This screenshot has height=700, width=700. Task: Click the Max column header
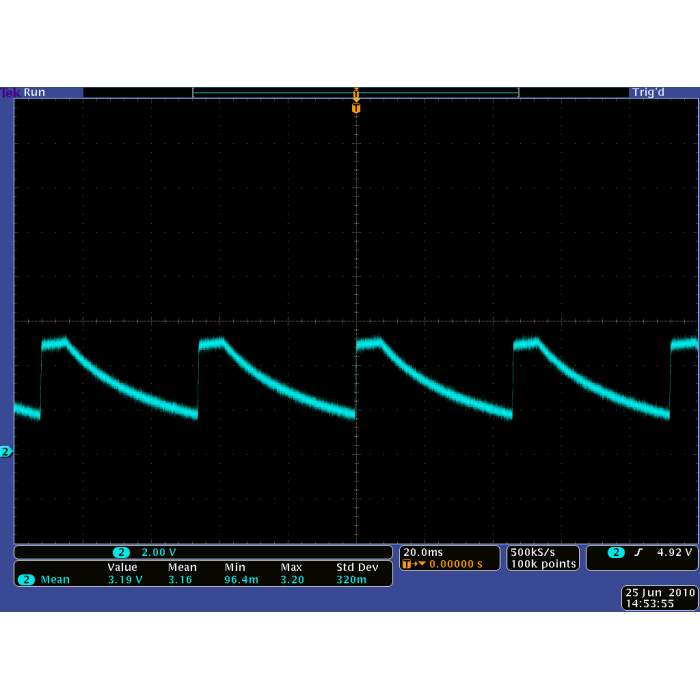point(291,567)
